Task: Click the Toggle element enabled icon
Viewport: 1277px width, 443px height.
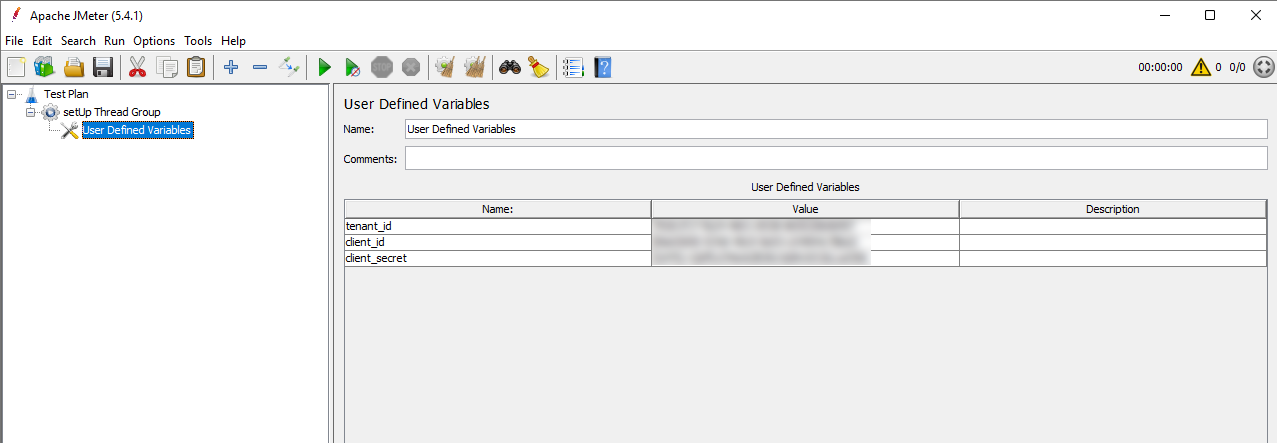Action: click(x=289, y=67)
